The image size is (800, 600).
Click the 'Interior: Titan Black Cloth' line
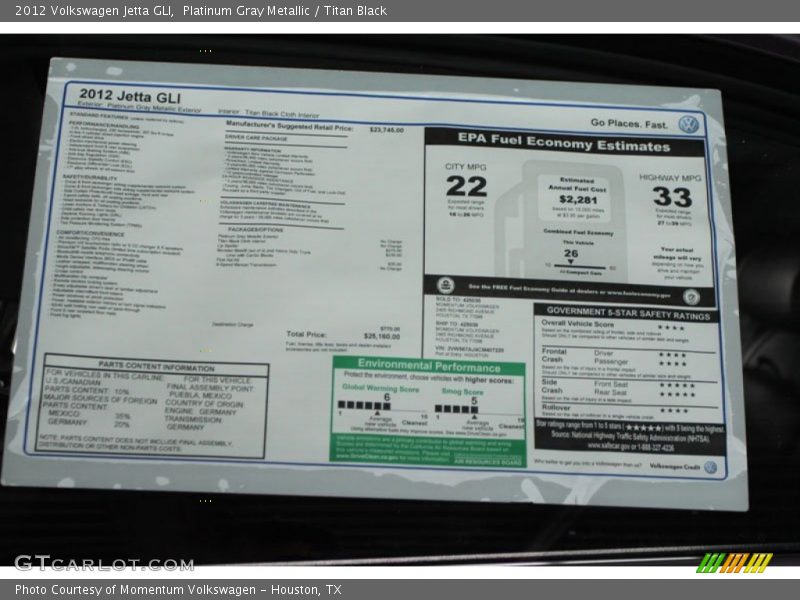268,113
